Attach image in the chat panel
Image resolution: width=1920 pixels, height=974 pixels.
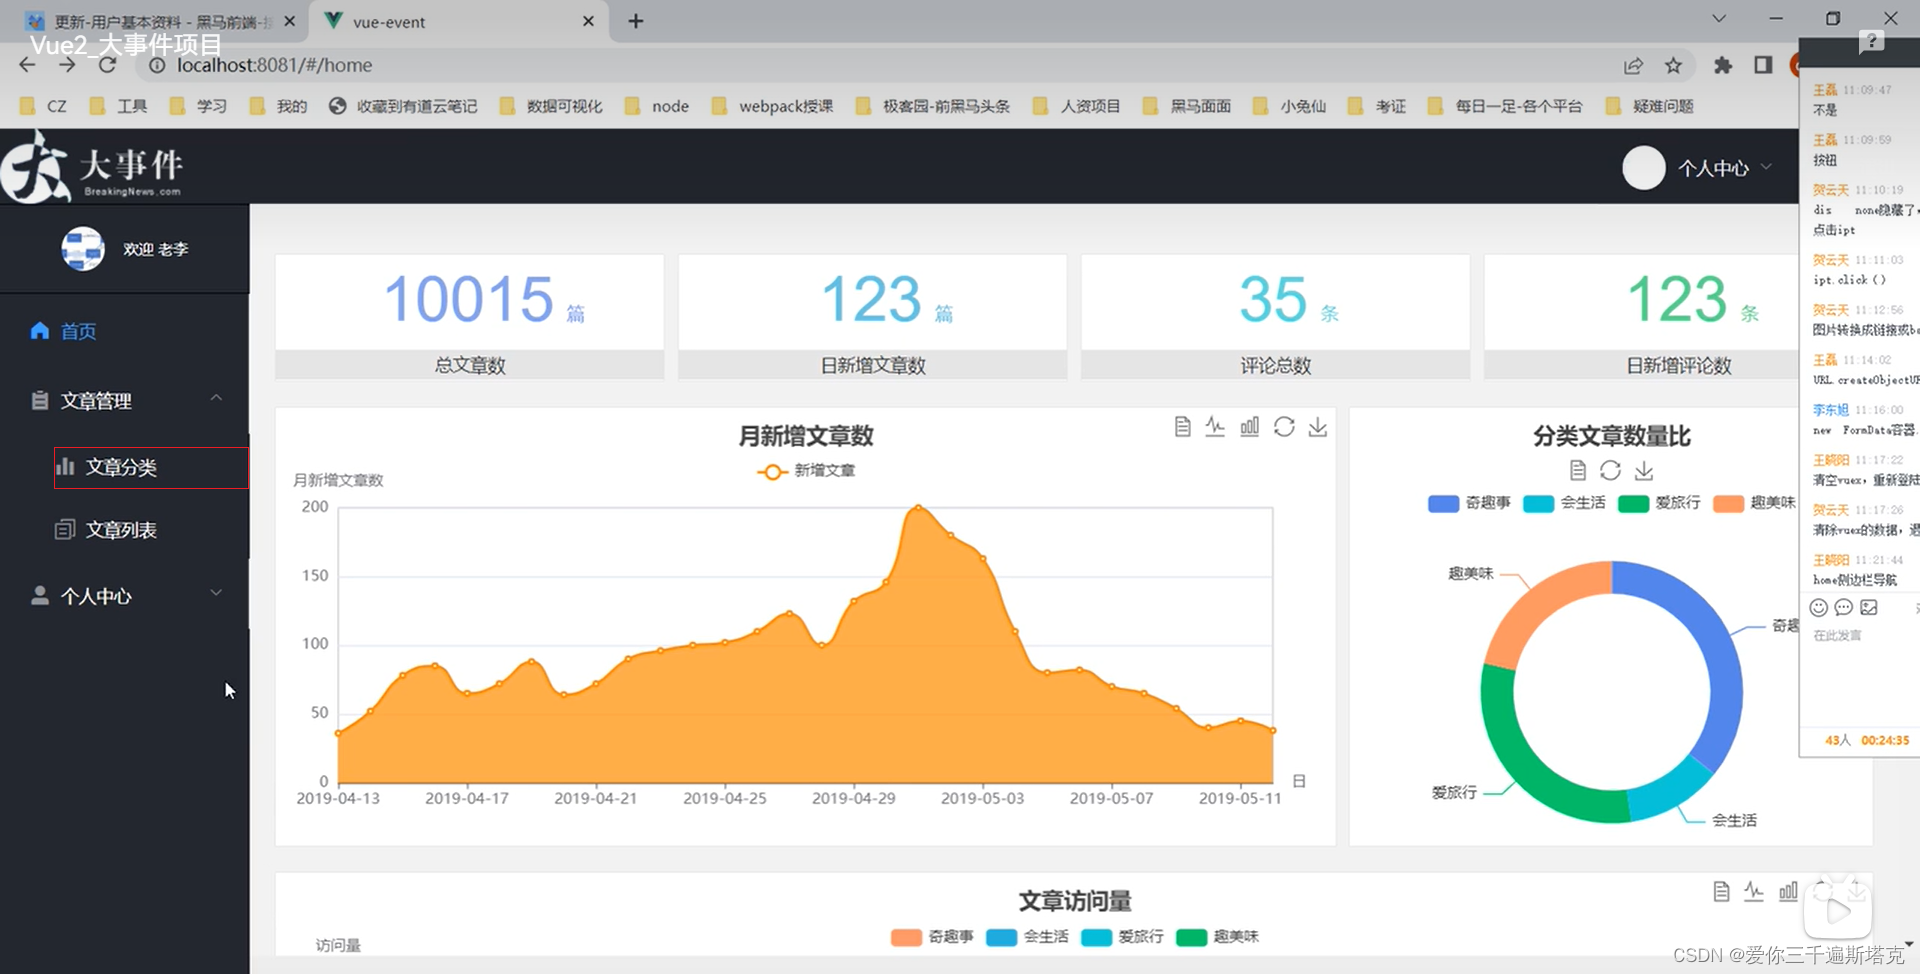pos(1869,607)
